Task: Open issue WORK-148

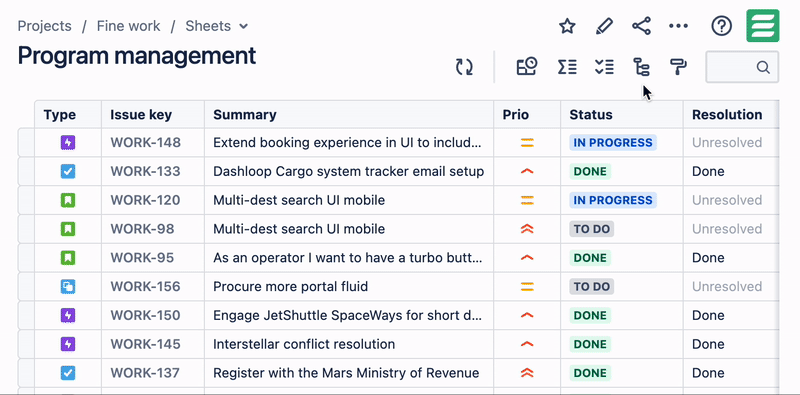Action: [145, 142]
